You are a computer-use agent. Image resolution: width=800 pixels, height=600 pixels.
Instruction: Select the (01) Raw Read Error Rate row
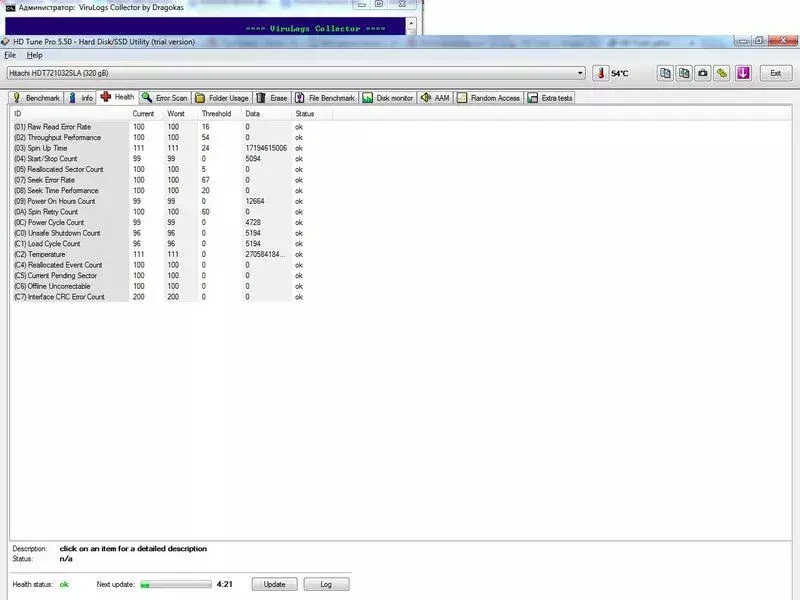click(158, 127)
